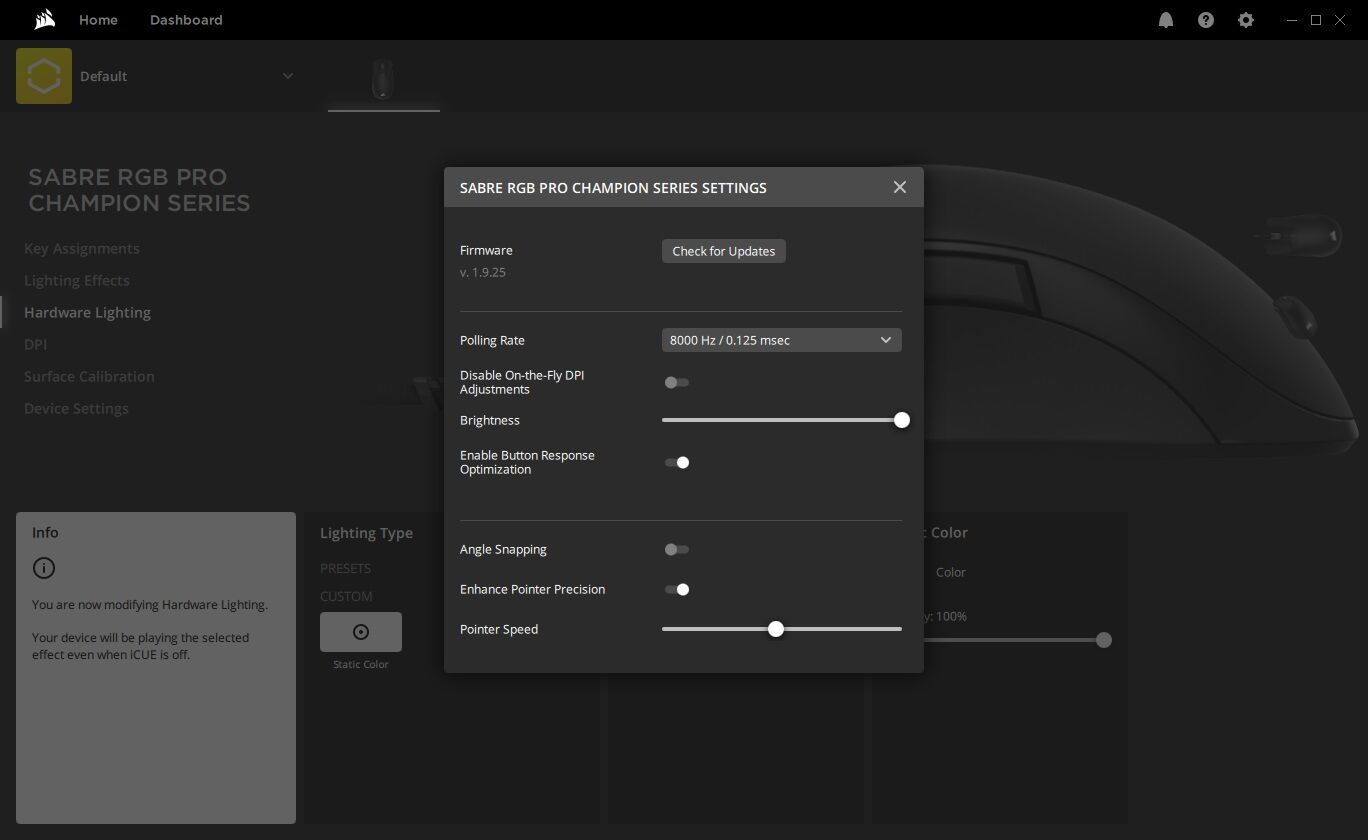
Task: Toggle Disable On-the-Fly DPI Adjustments
Action: pyautogui.click(x=677, y=382)
